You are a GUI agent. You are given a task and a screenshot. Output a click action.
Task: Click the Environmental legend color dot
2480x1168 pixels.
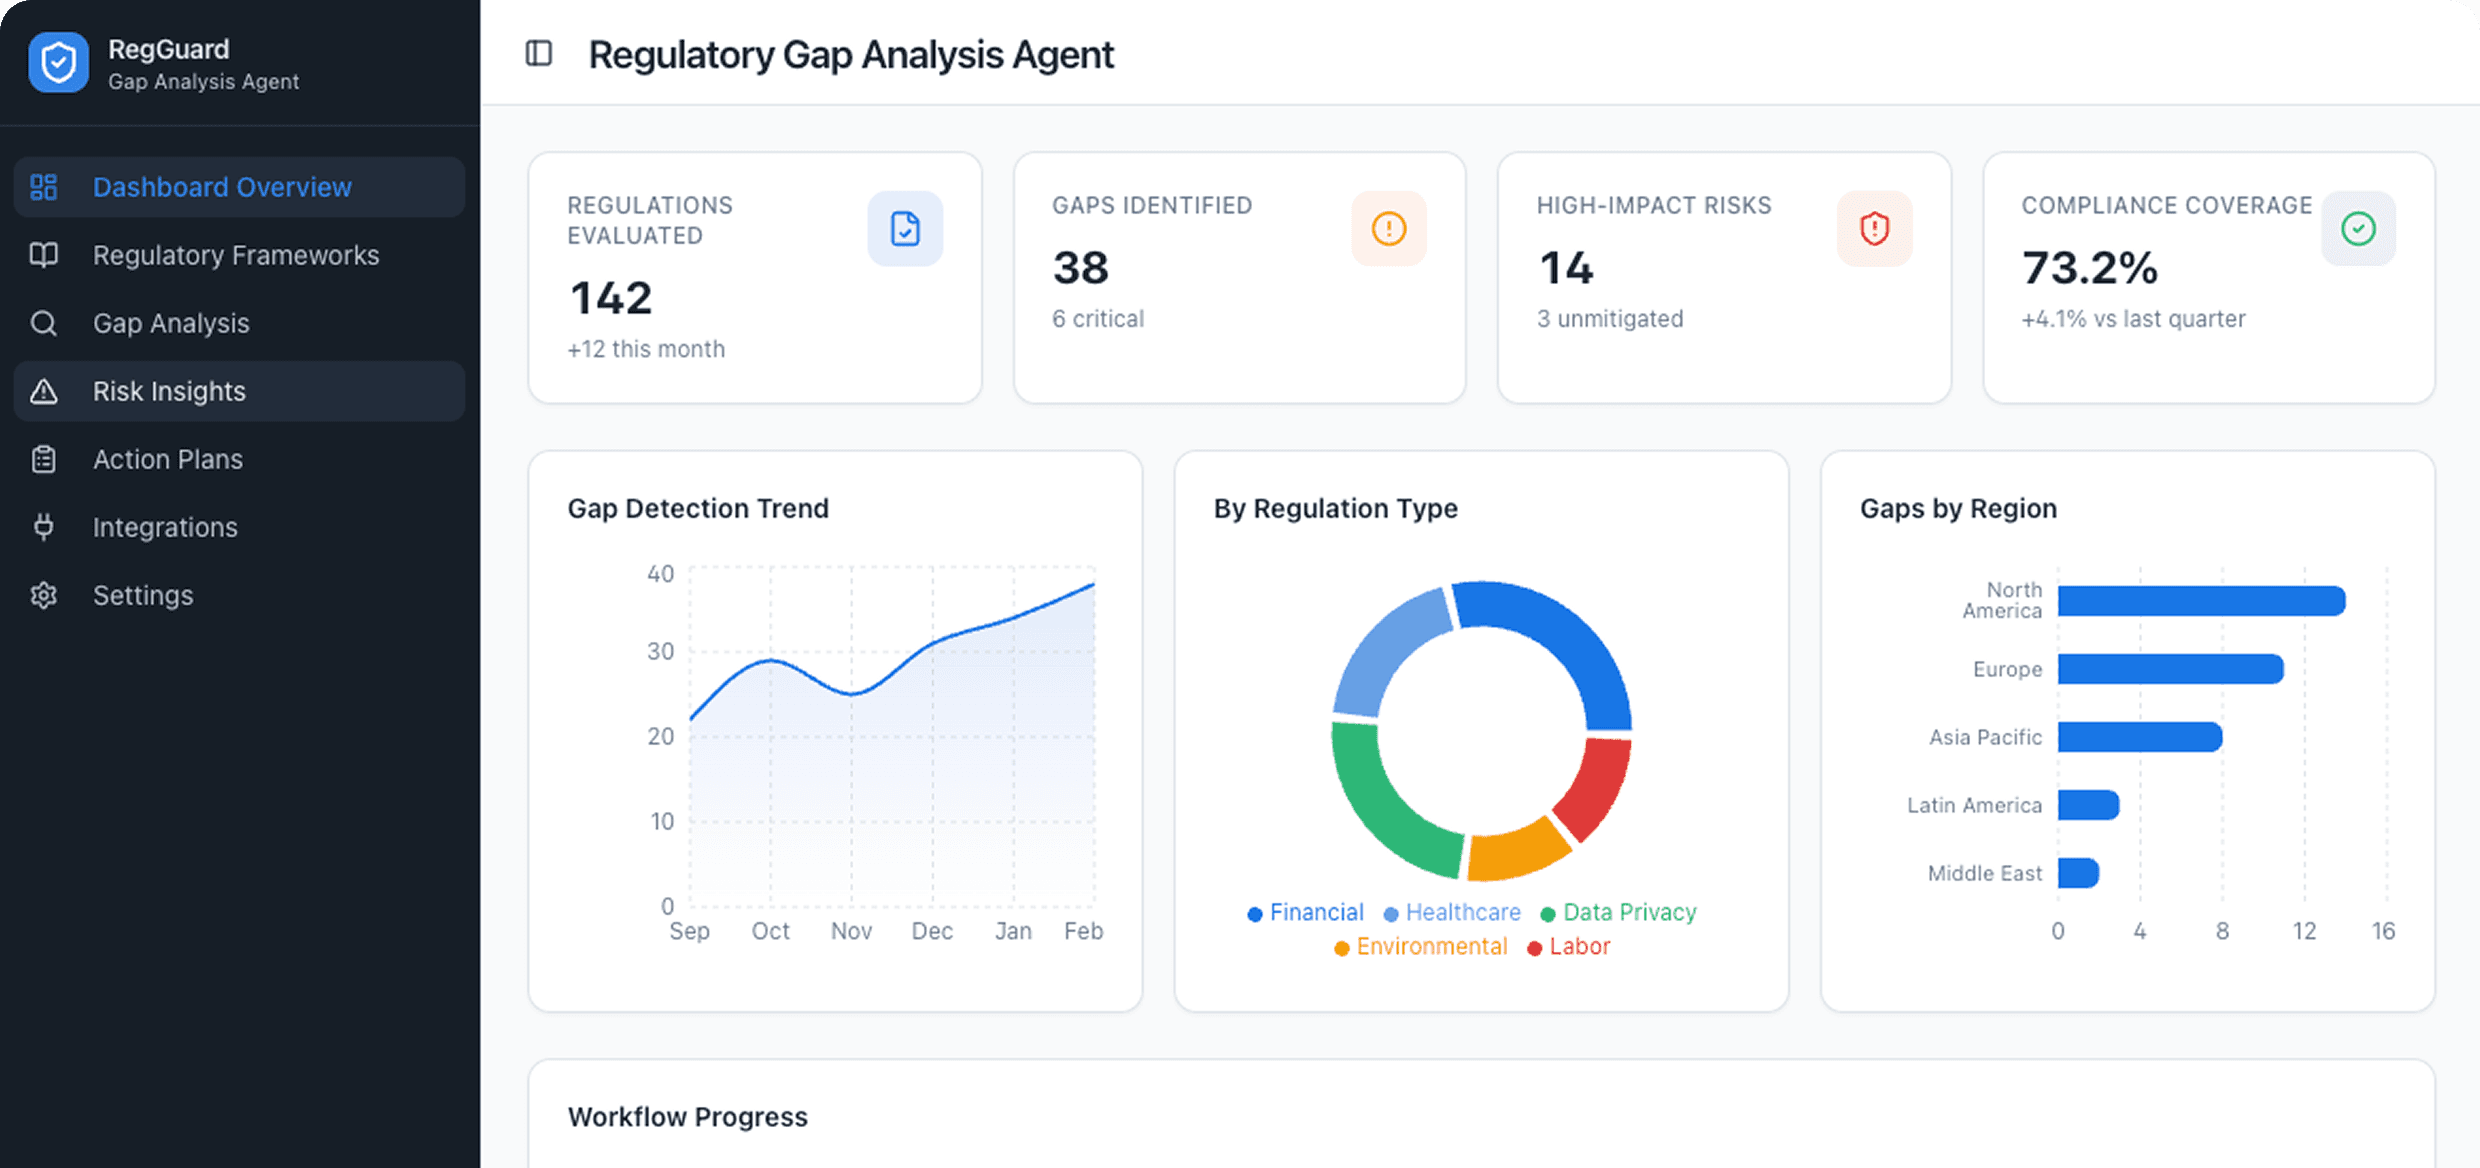pyautogui.click(x=1341, y=947)
